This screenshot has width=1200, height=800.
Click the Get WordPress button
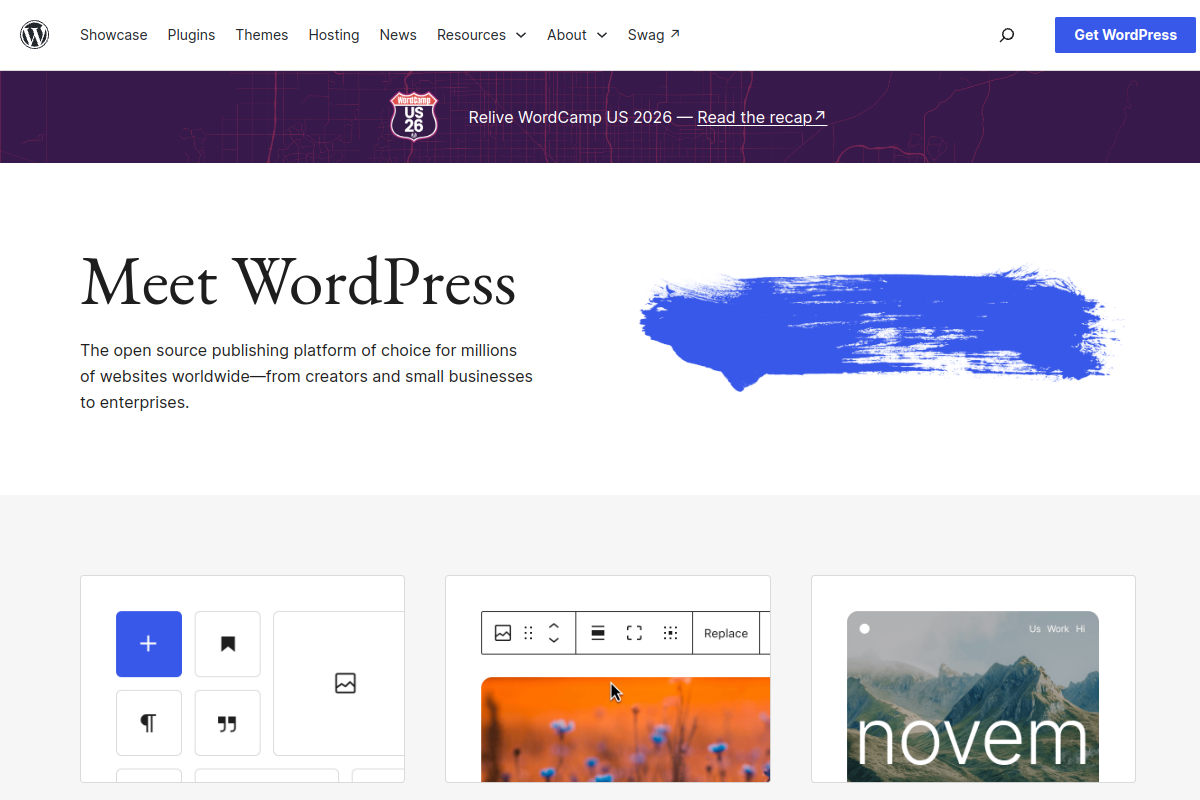[1126, 35]
